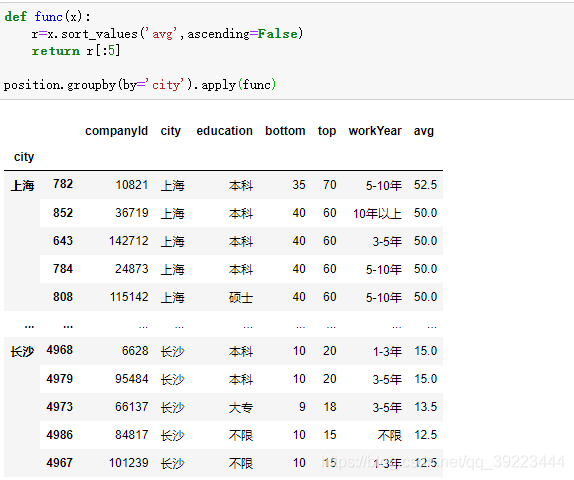Click the 'top' column header
The image size is (574, 480).
[327, 131]
